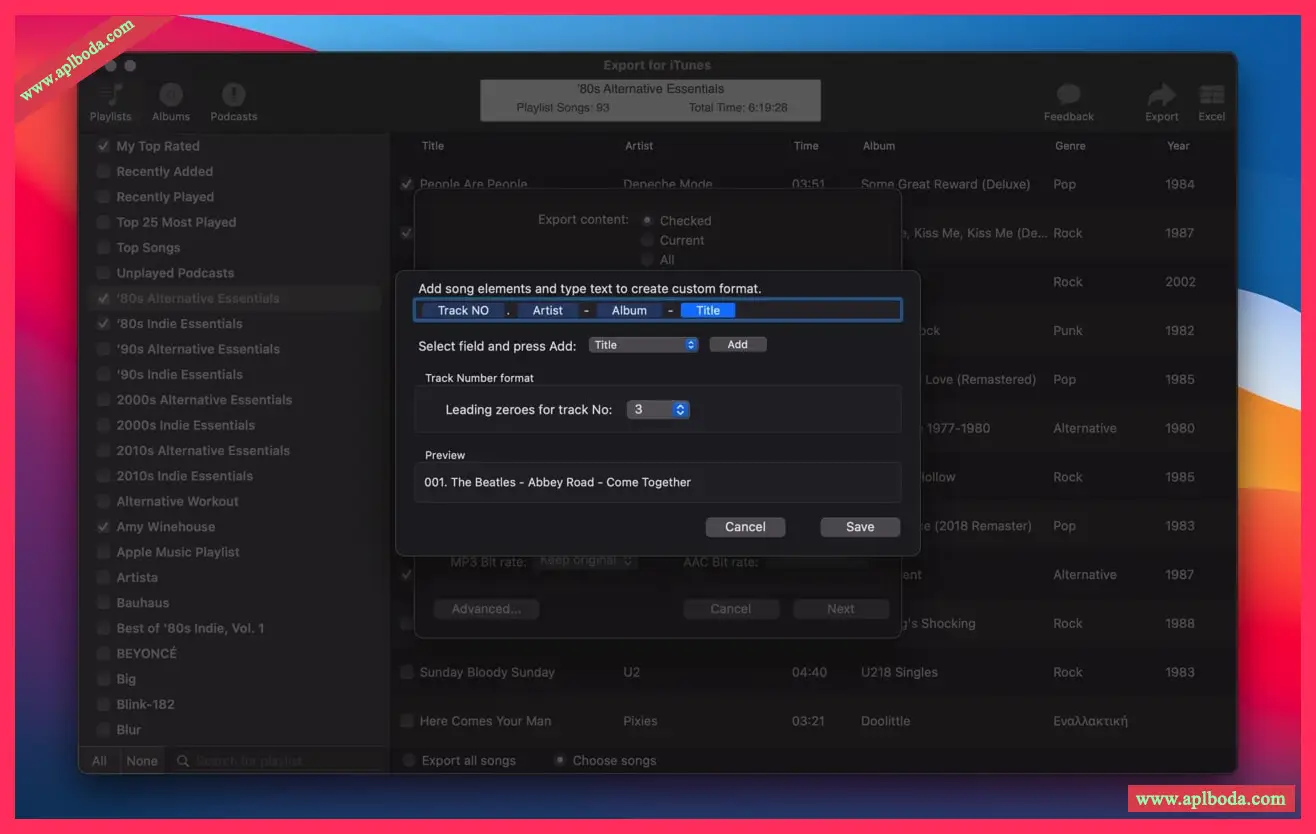Select the Track NO token
This screenshot has width=1316, height=834.
(x=463, y=310)
